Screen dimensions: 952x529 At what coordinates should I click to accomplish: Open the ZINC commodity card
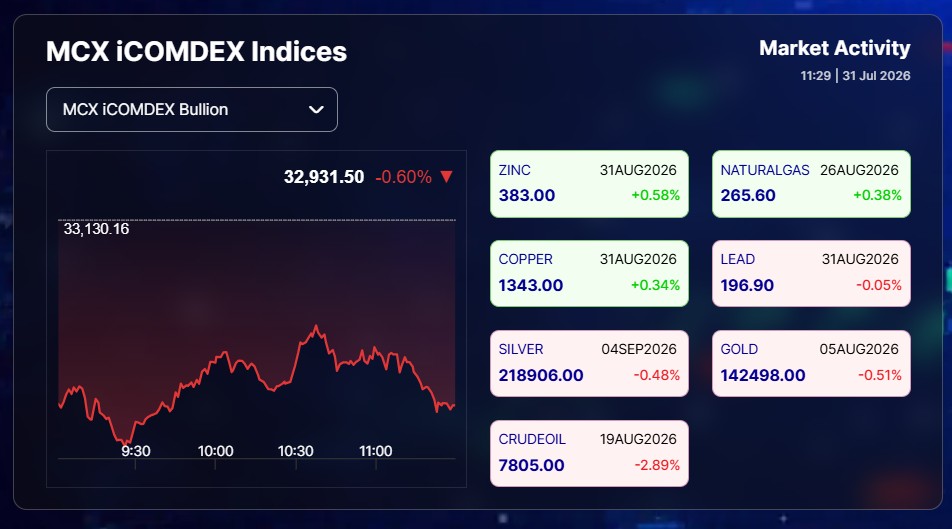(x=589, y=184)
